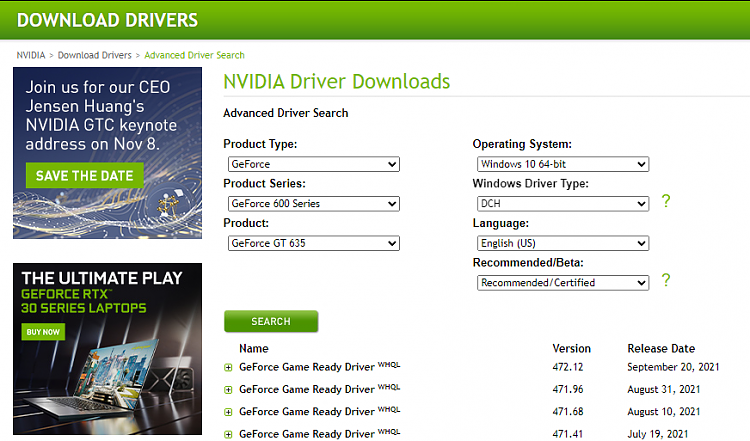Open GeForce Game Ready Driver released August 10, 2021
The image size is (750, 441).
(x=320, y=411)
